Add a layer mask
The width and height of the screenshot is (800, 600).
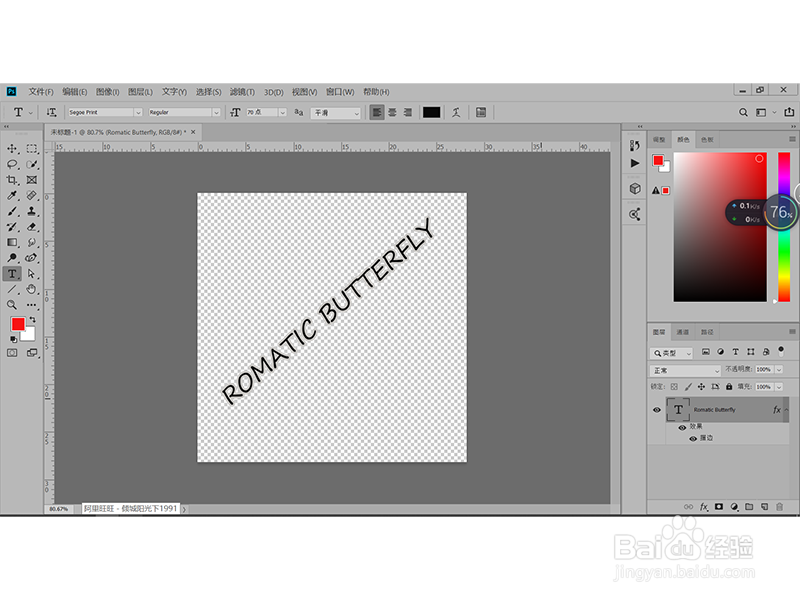(719, 507)
